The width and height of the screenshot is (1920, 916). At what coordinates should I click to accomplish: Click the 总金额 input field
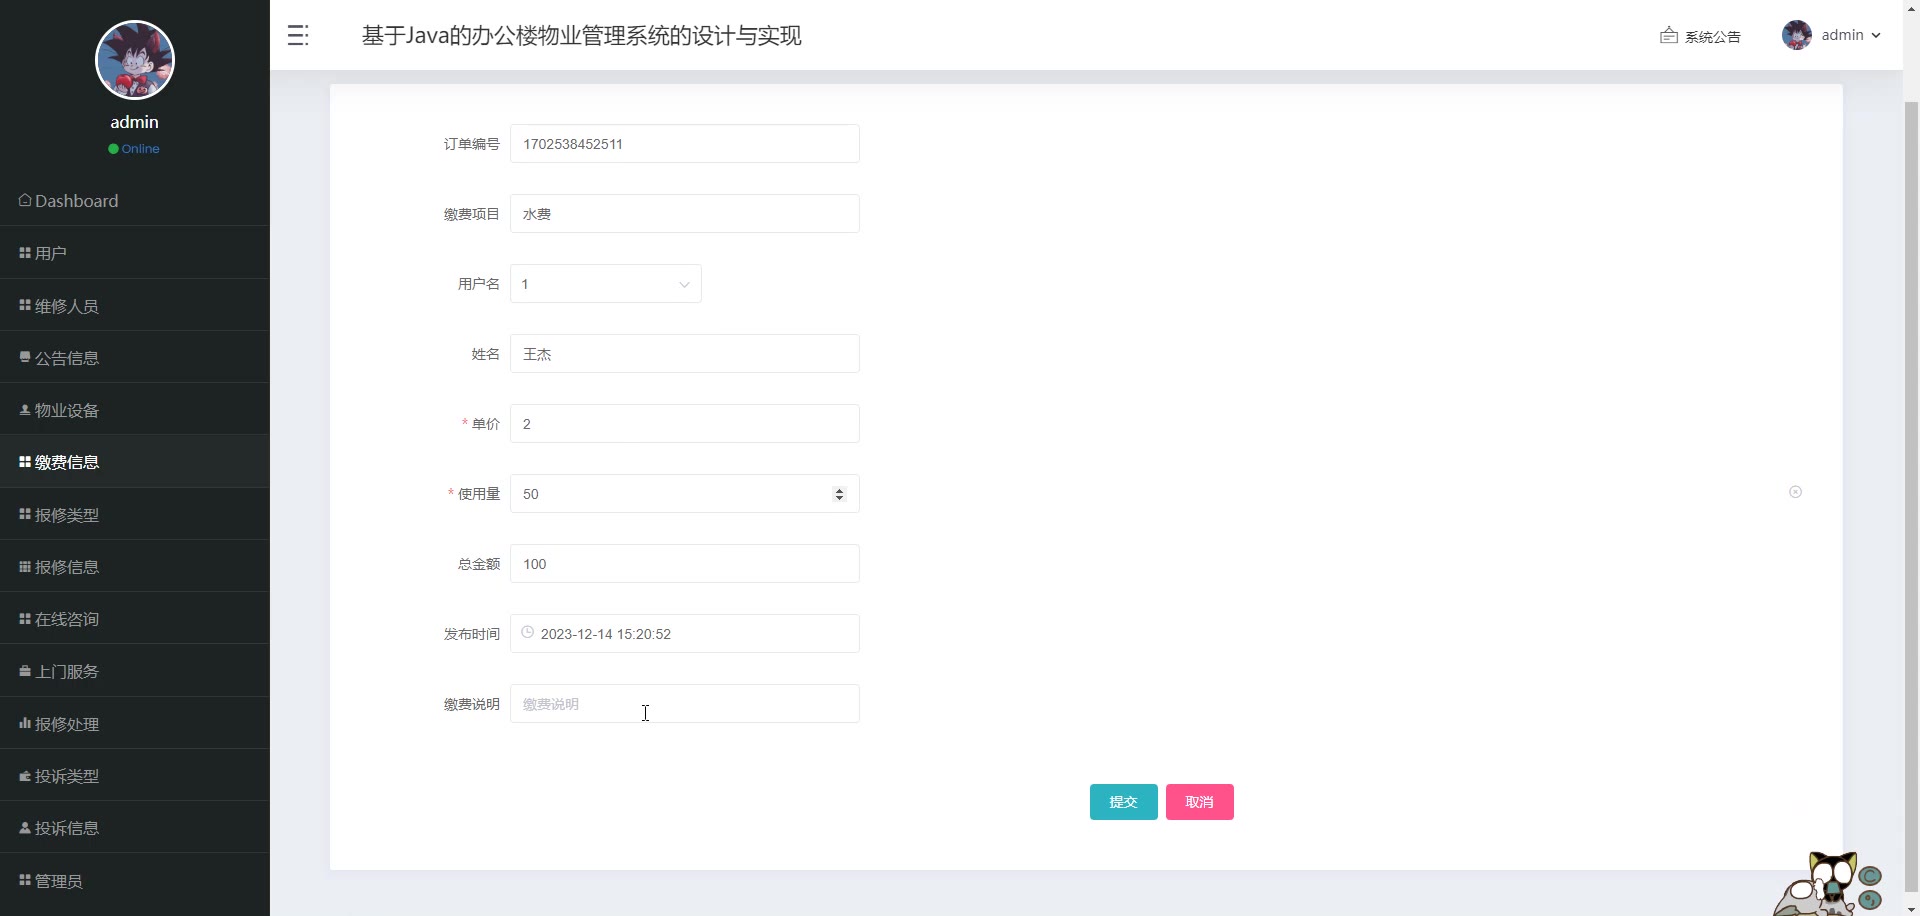click(x=685, y=564)
